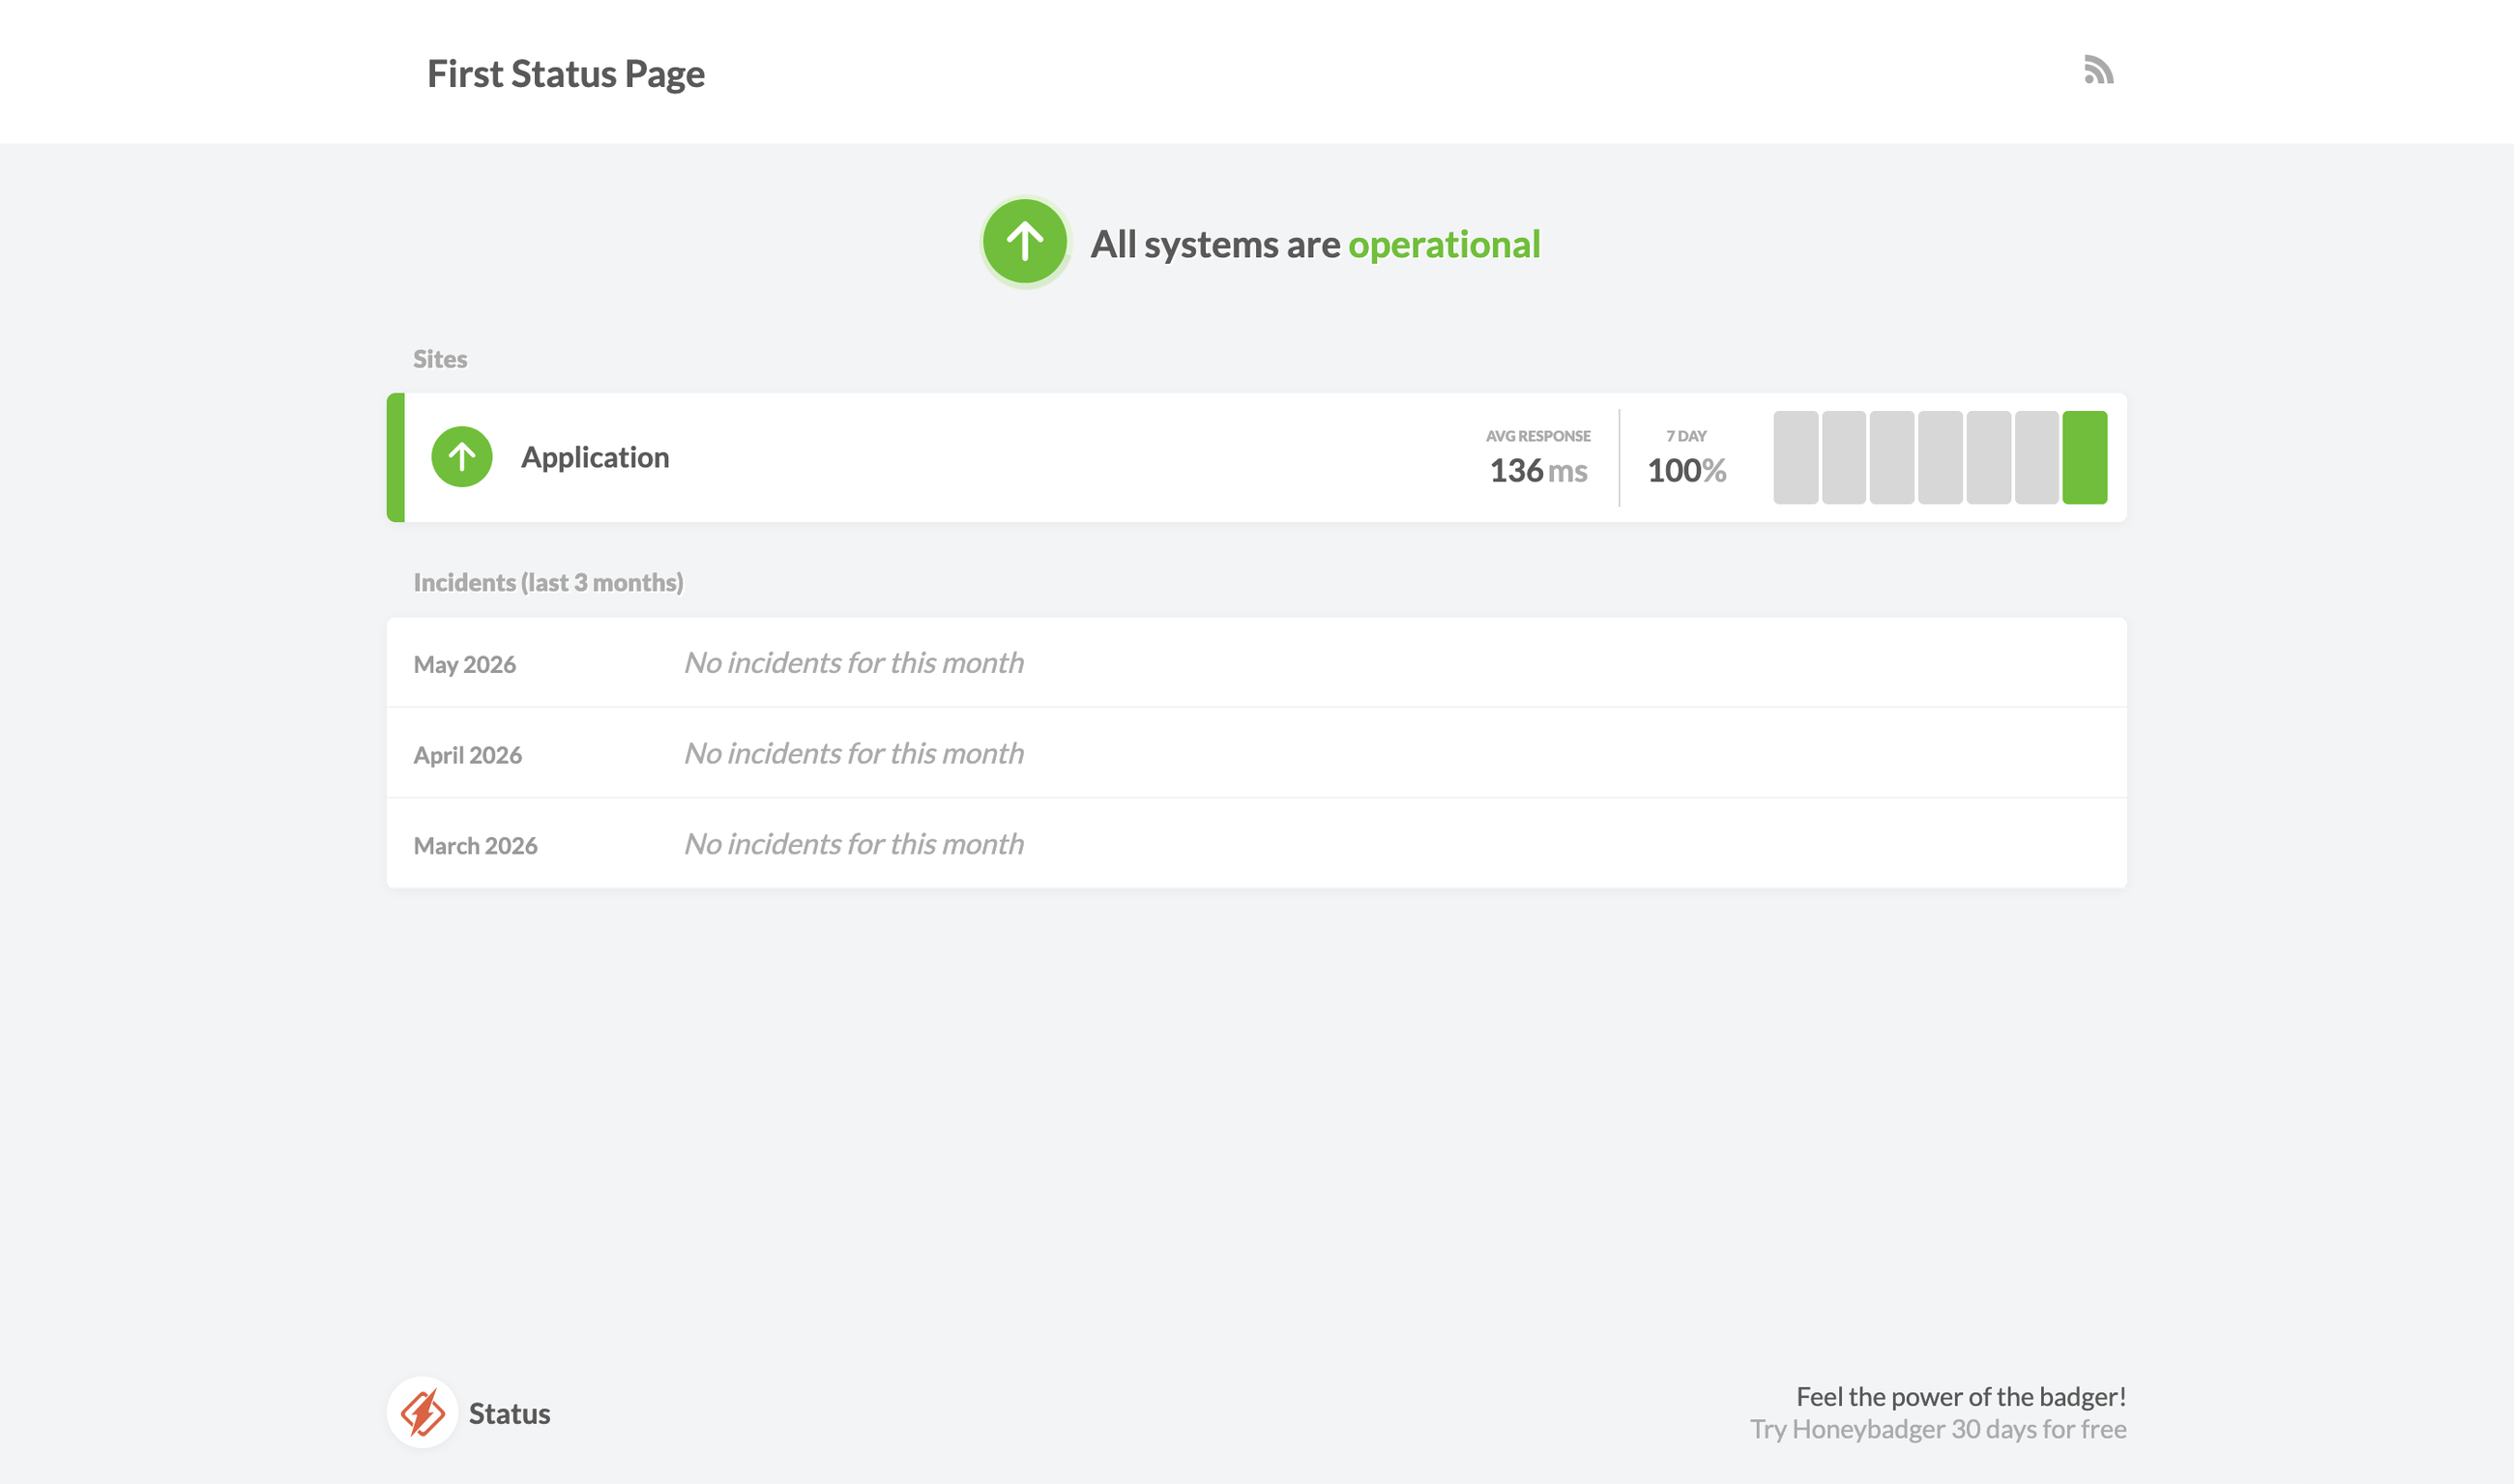Open Try Honeybadger 30 days for free link
The image size is (2514, 1484).
[x=1938, y=1429]
